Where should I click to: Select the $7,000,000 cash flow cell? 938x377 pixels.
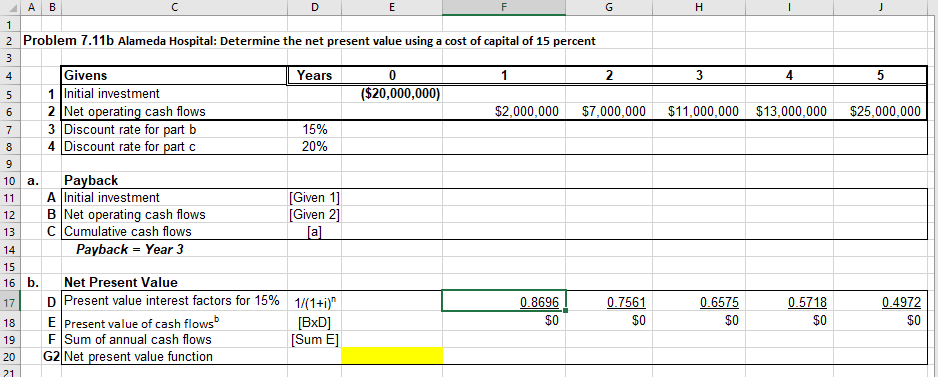608,111
